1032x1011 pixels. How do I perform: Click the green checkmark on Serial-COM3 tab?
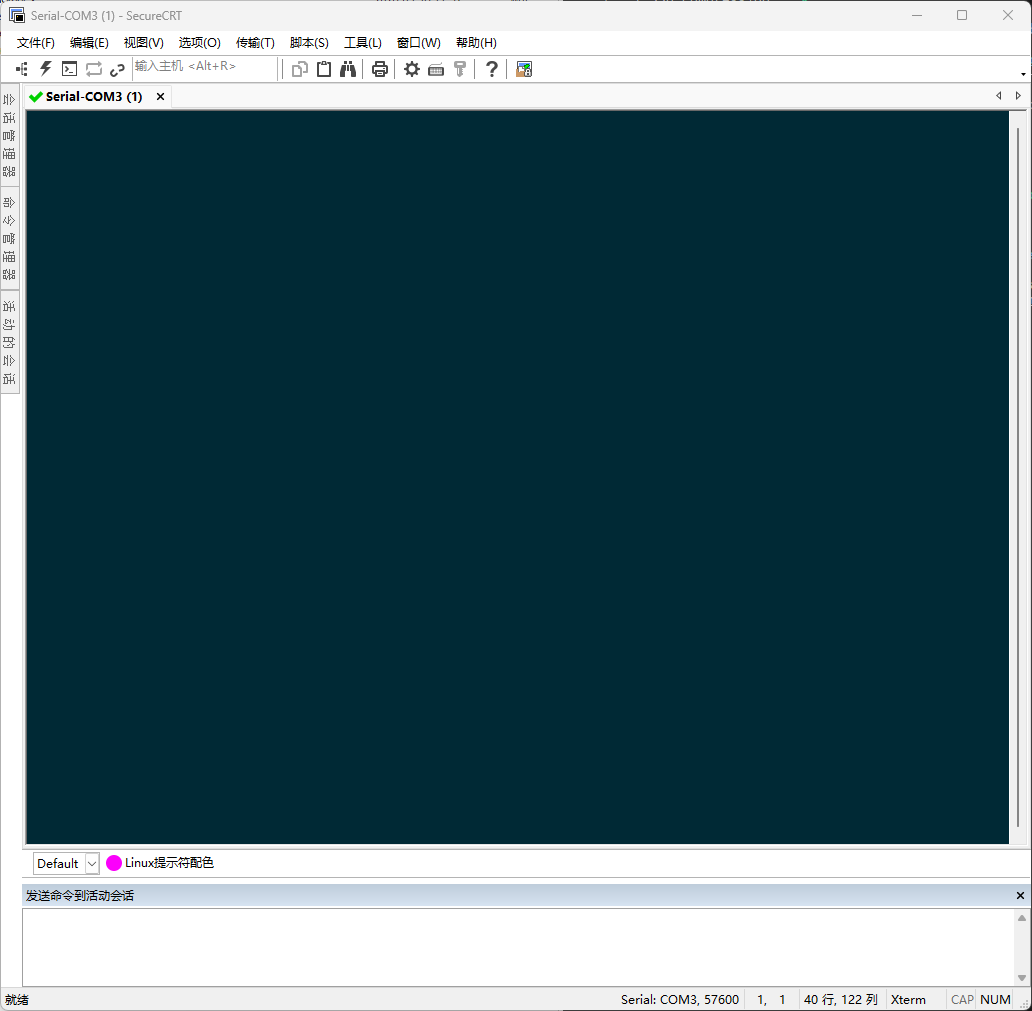click(x=36, y=97)
